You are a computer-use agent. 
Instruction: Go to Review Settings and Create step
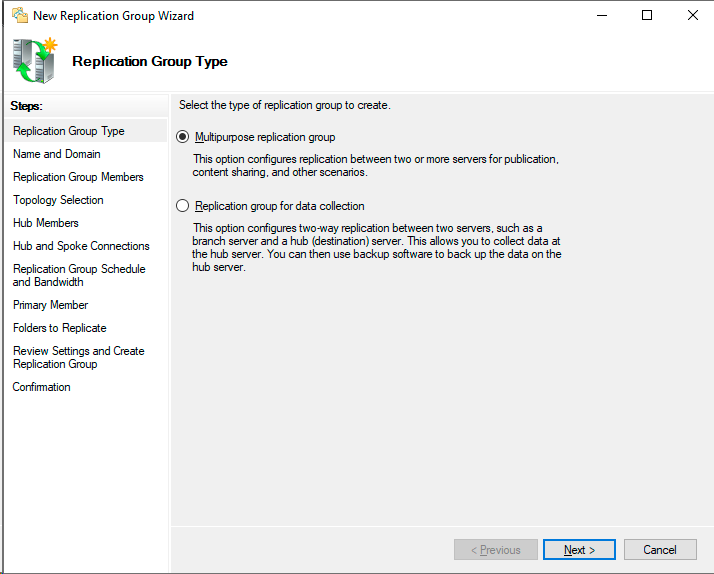(78, 357)
